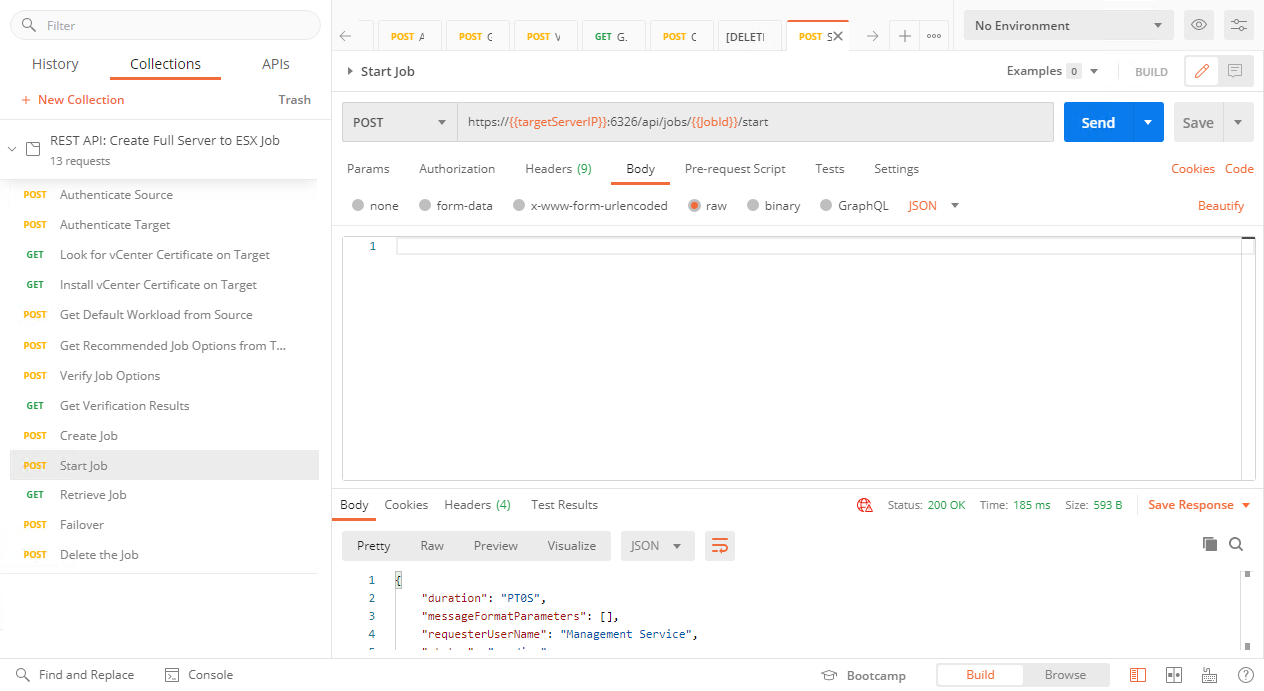Open the environment quick look eye icon
This screenshot has width=1264, height=691.
pyautogui.click(x=1198, y=25)
